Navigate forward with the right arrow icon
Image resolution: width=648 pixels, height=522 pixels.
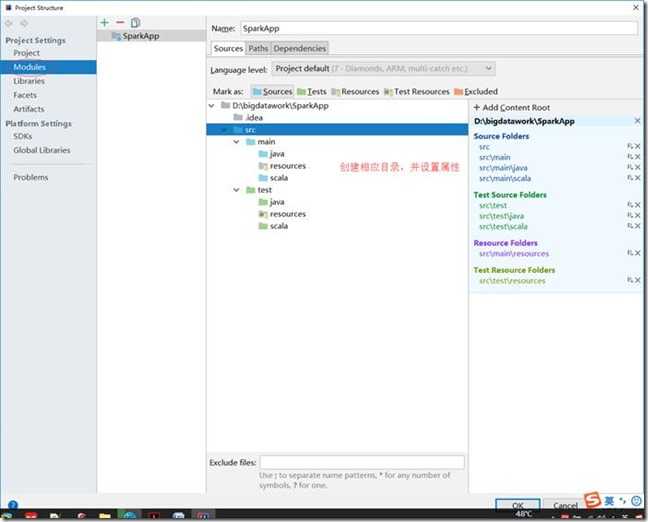click(24, 24)
